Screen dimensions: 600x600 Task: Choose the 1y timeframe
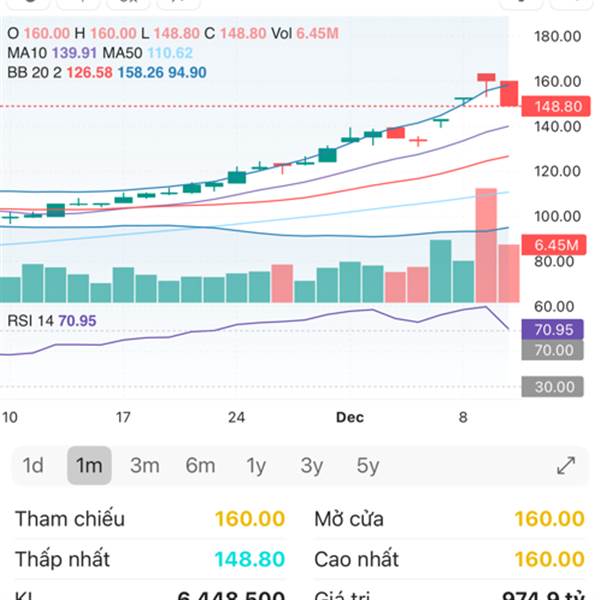[x=256, y=465]
